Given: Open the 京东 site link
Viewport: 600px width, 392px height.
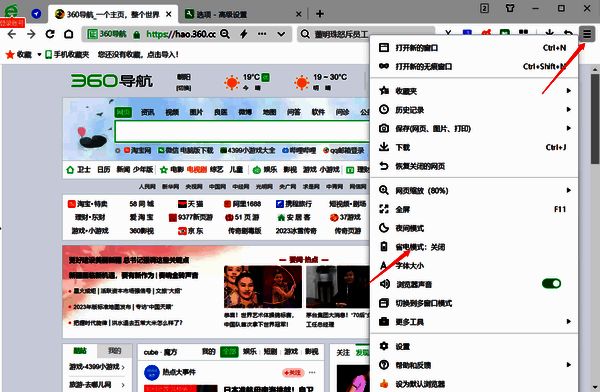Looking at the screenshot, I should [191, 231].
